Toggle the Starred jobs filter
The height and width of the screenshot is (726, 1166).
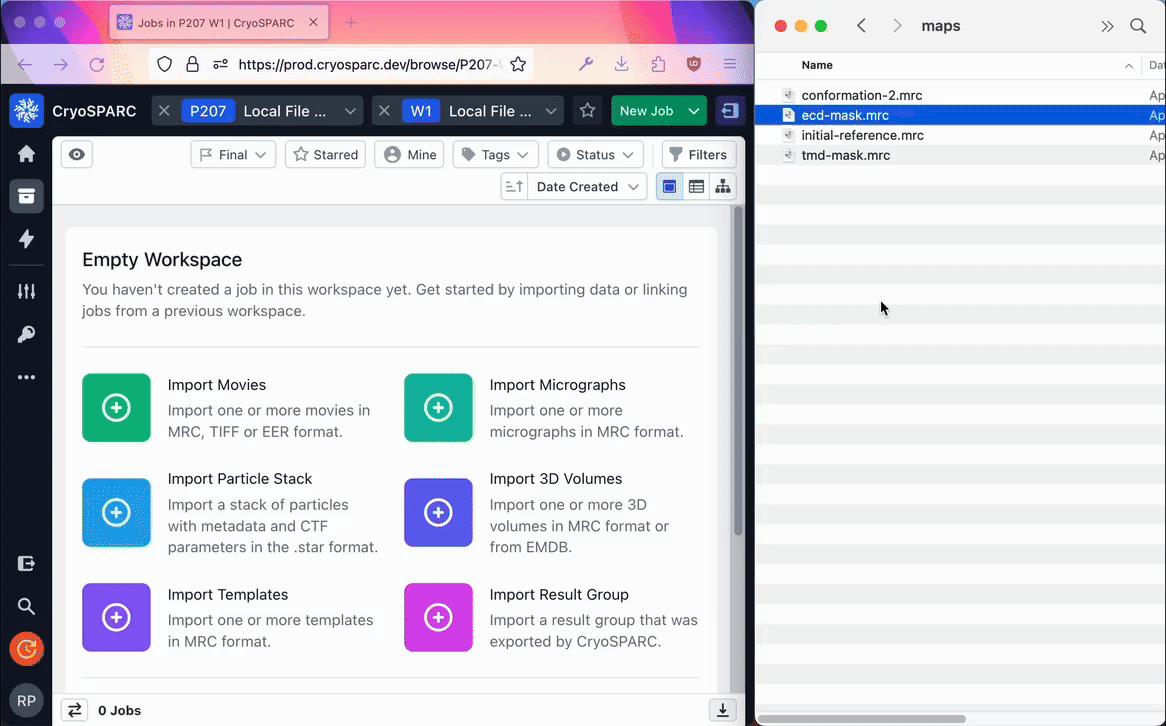point(326,155)
